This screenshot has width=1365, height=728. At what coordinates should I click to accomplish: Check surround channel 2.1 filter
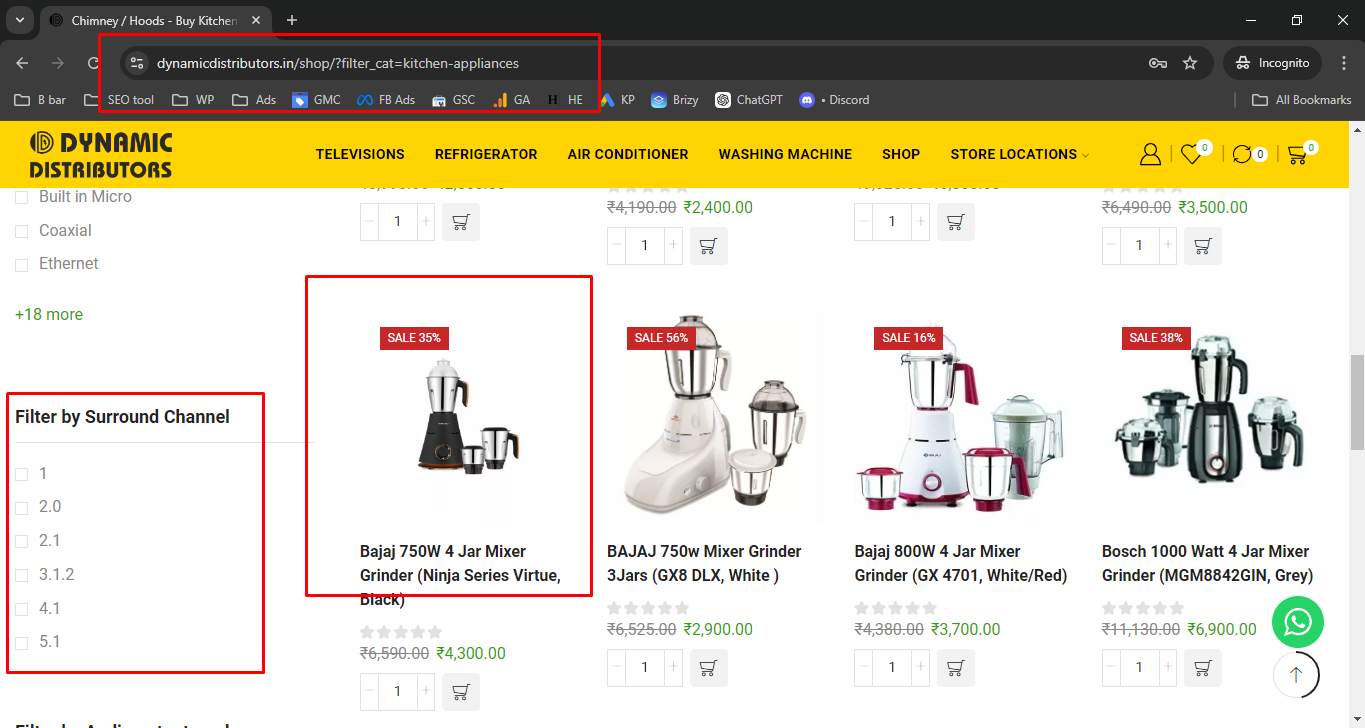pos(21,542)
